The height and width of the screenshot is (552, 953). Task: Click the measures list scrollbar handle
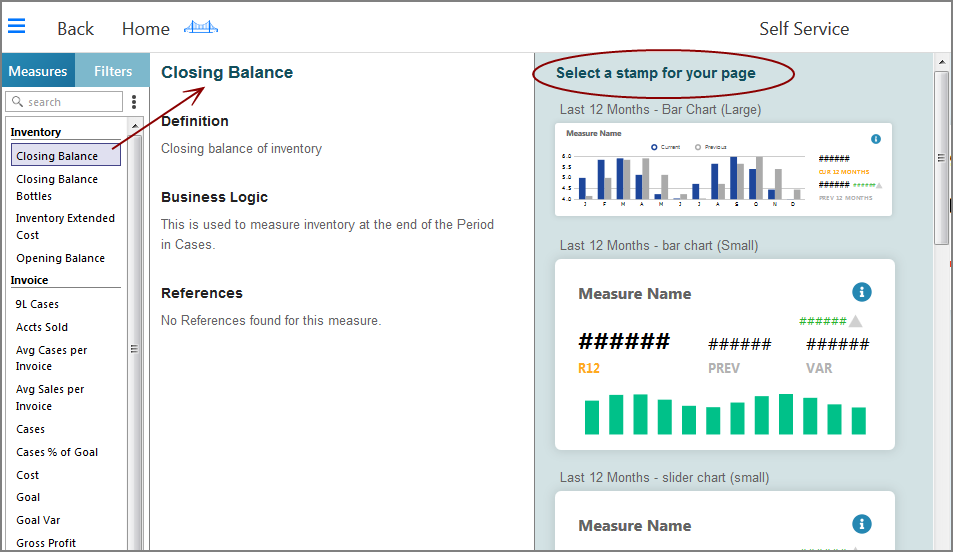134,349
